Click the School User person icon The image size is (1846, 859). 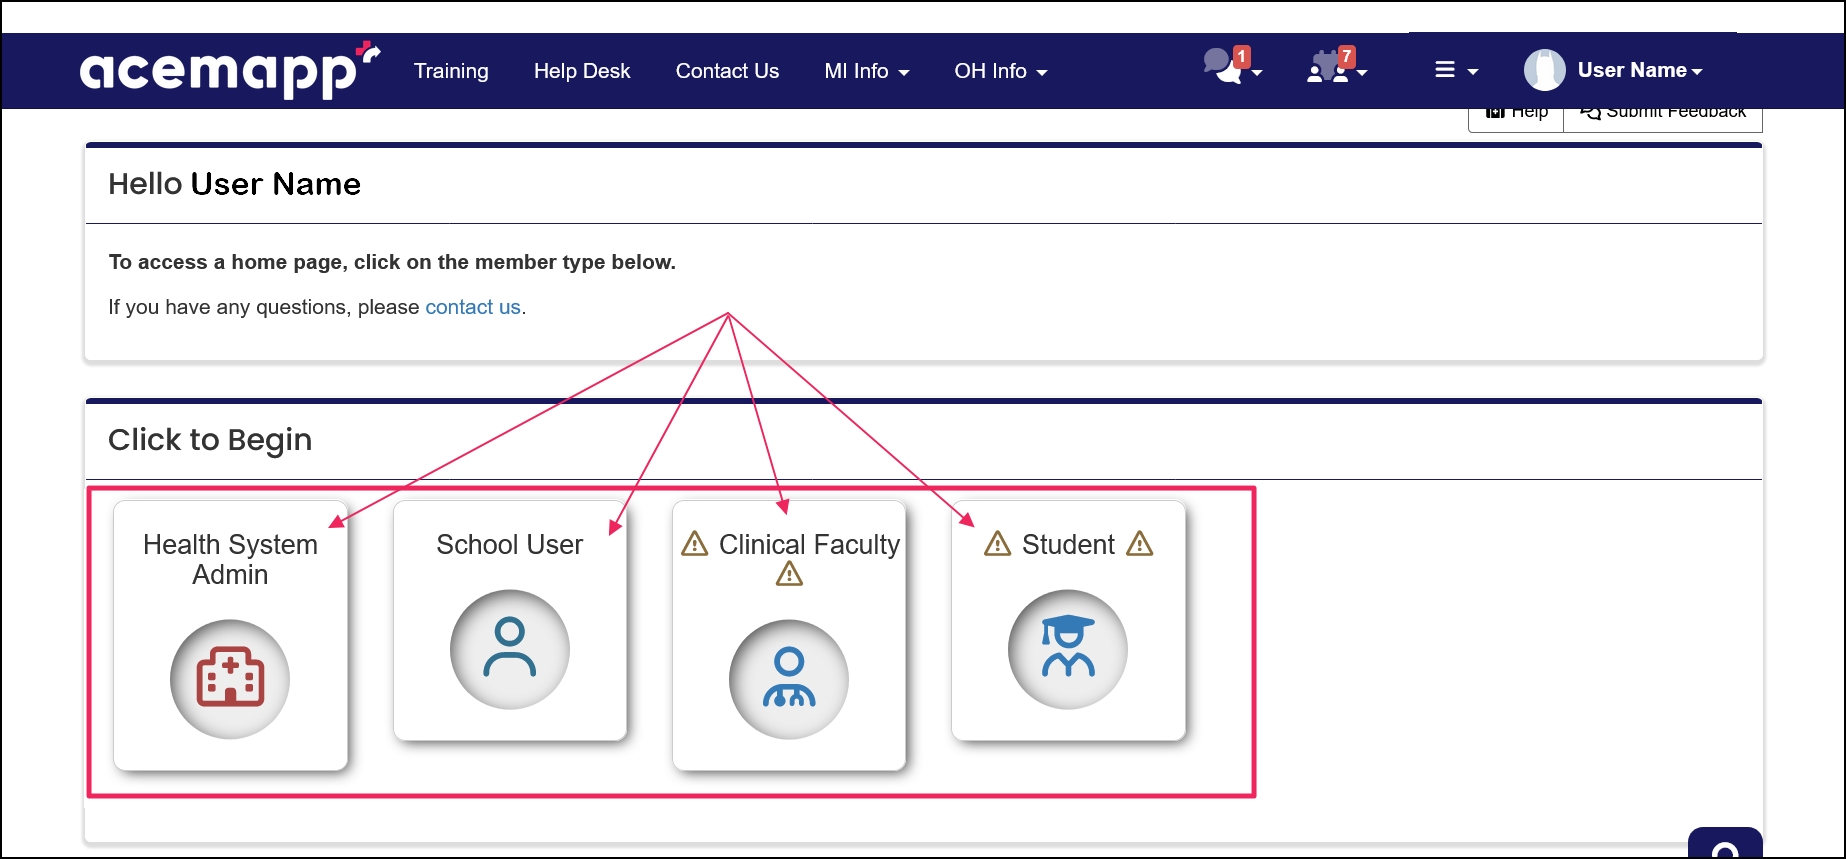click(x=510, y=649)
